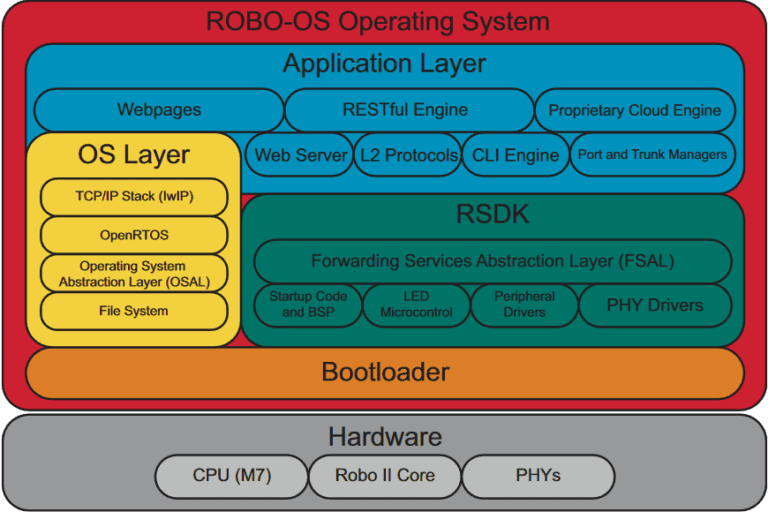Image resolution: width=768 pixels, height=512 pixels.
Task: Click the Peripheral Drivers box
Action: [x=525, y=305]
